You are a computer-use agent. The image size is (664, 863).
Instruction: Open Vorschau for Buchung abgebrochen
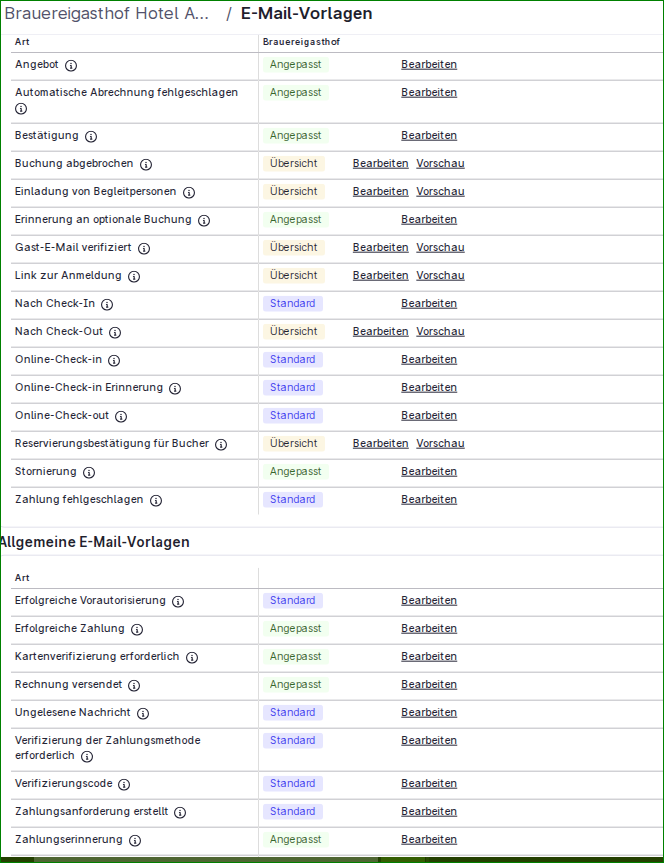[x=440, y=163]
